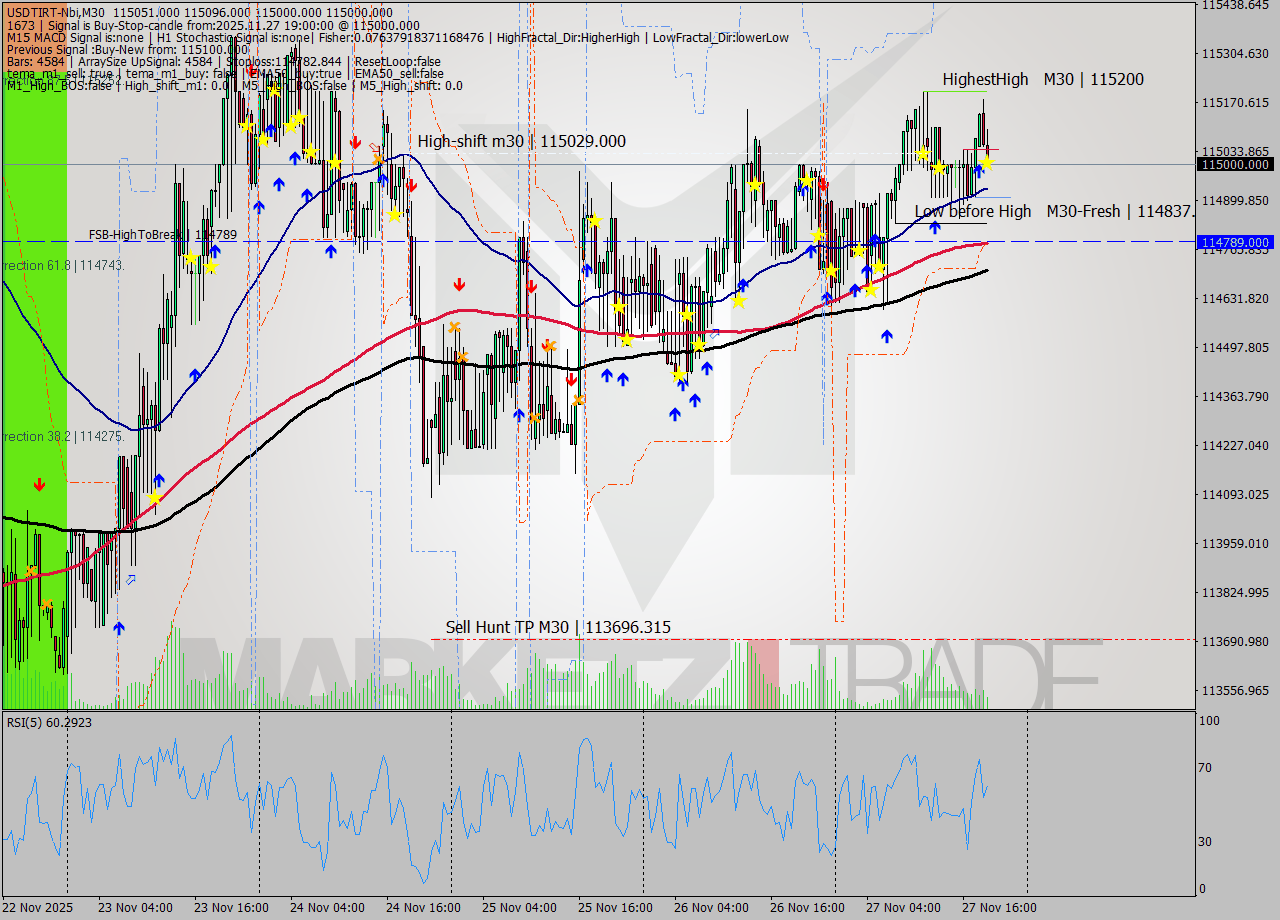The image size is (1280, 920).
Task: Click the hollow blue arrow marker near 23 Nov
Action: click(x=131, y=577)
